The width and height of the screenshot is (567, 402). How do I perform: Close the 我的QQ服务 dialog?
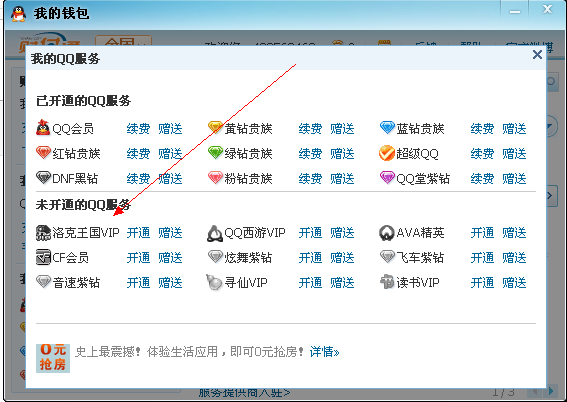click(537, 55)
